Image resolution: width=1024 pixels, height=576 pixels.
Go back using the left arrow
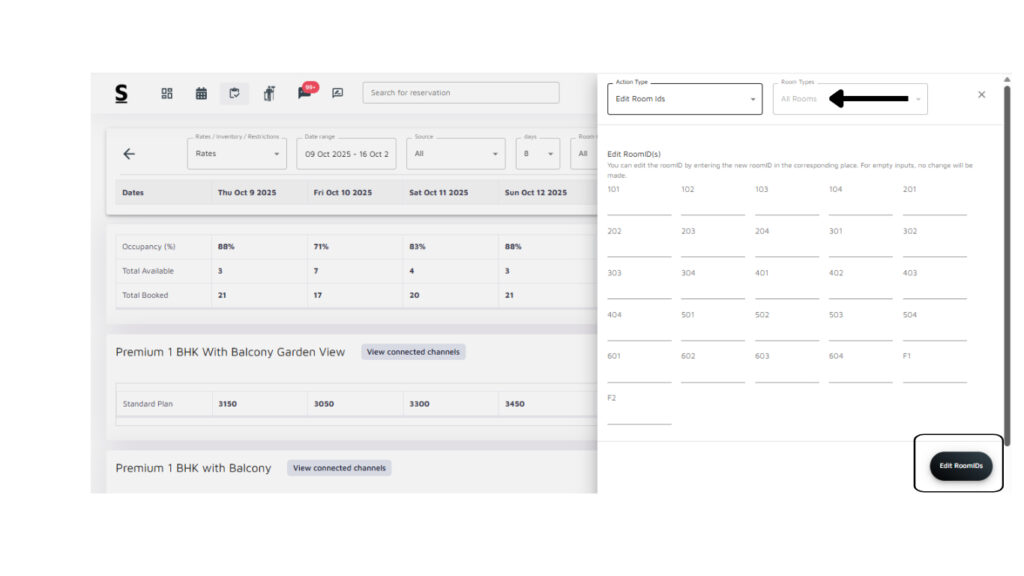(129, 154)
